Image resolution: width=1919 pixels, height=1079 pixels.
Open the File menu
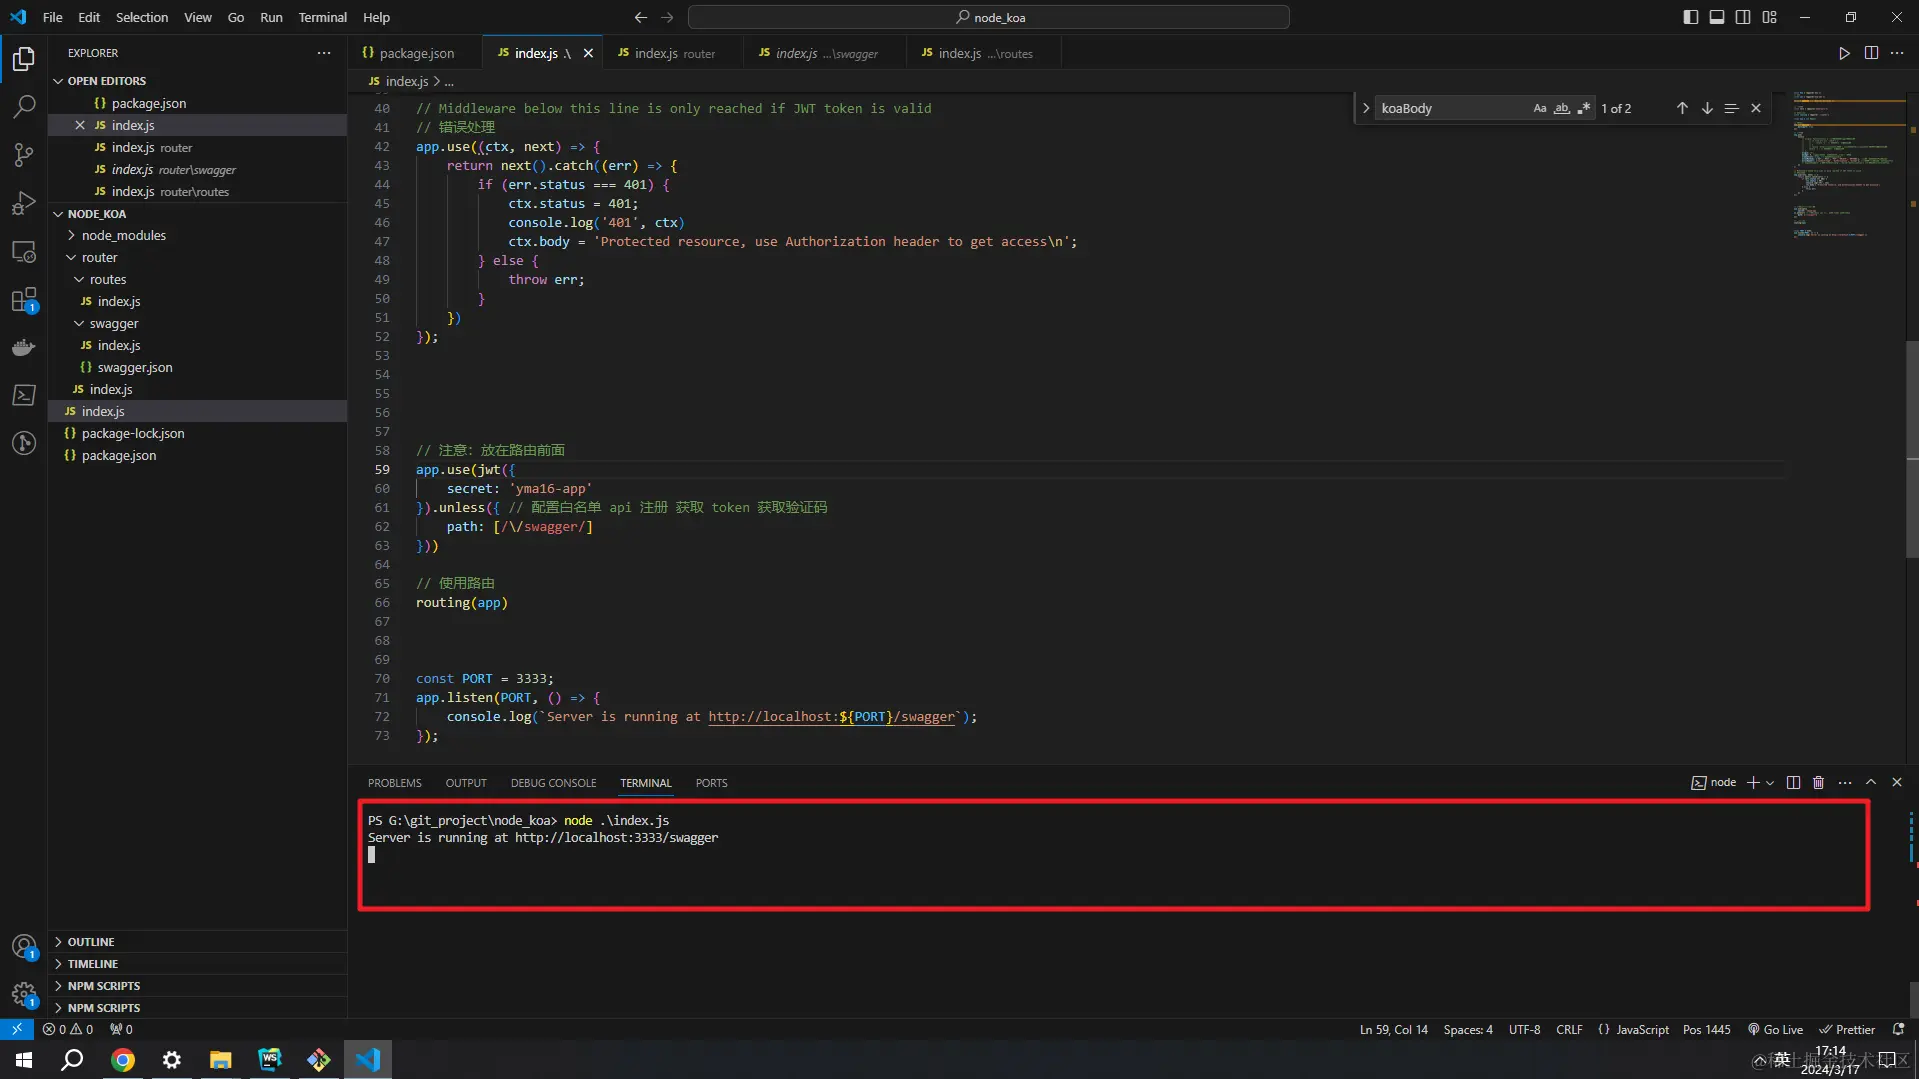(53, 17)
